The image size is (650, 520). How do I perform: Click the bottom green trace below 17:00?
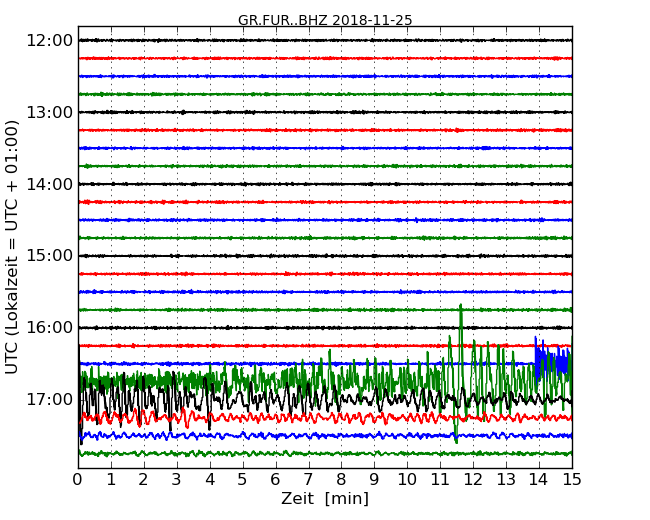coord(325,454)
